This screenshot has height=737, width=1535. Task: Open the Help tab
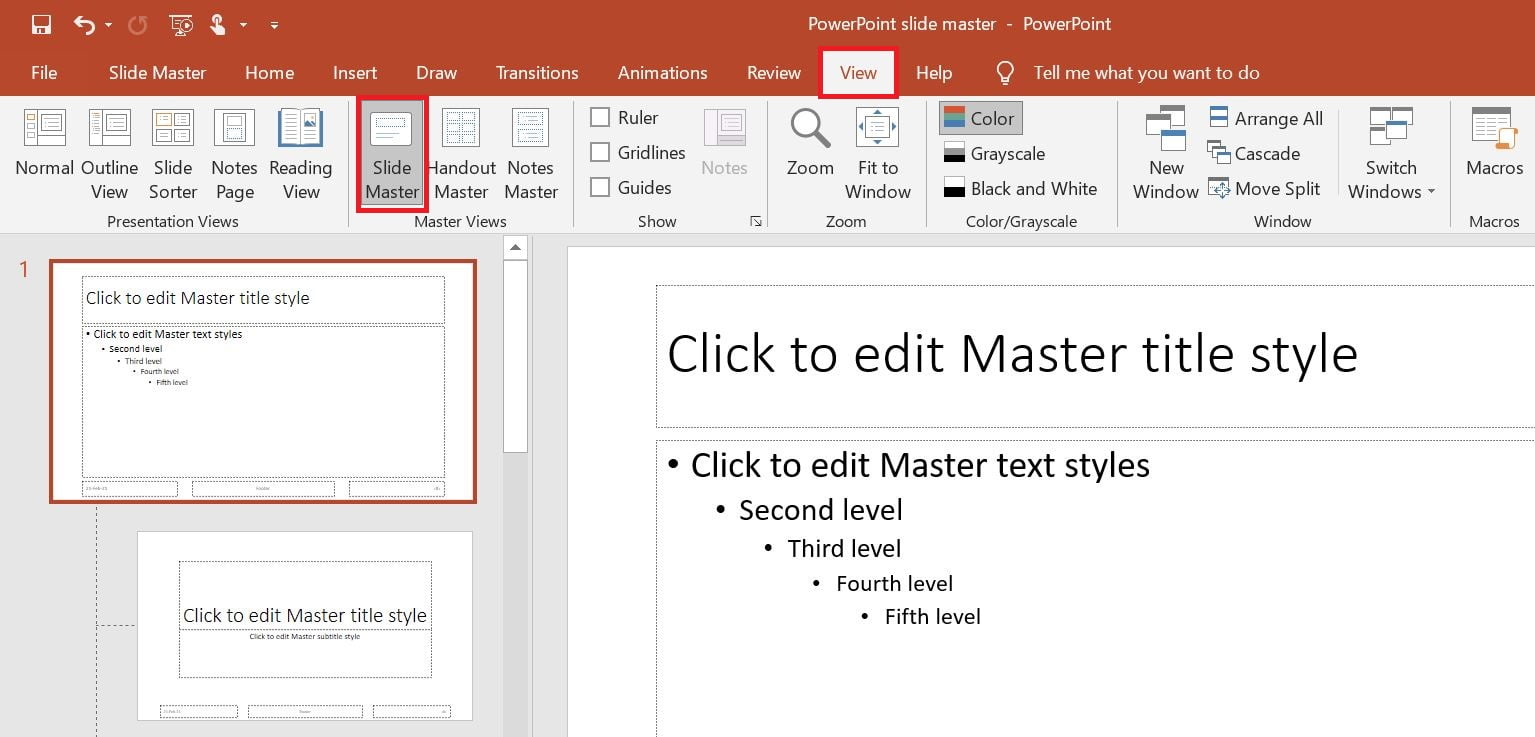pyautogui.click(x=934, y=72)
